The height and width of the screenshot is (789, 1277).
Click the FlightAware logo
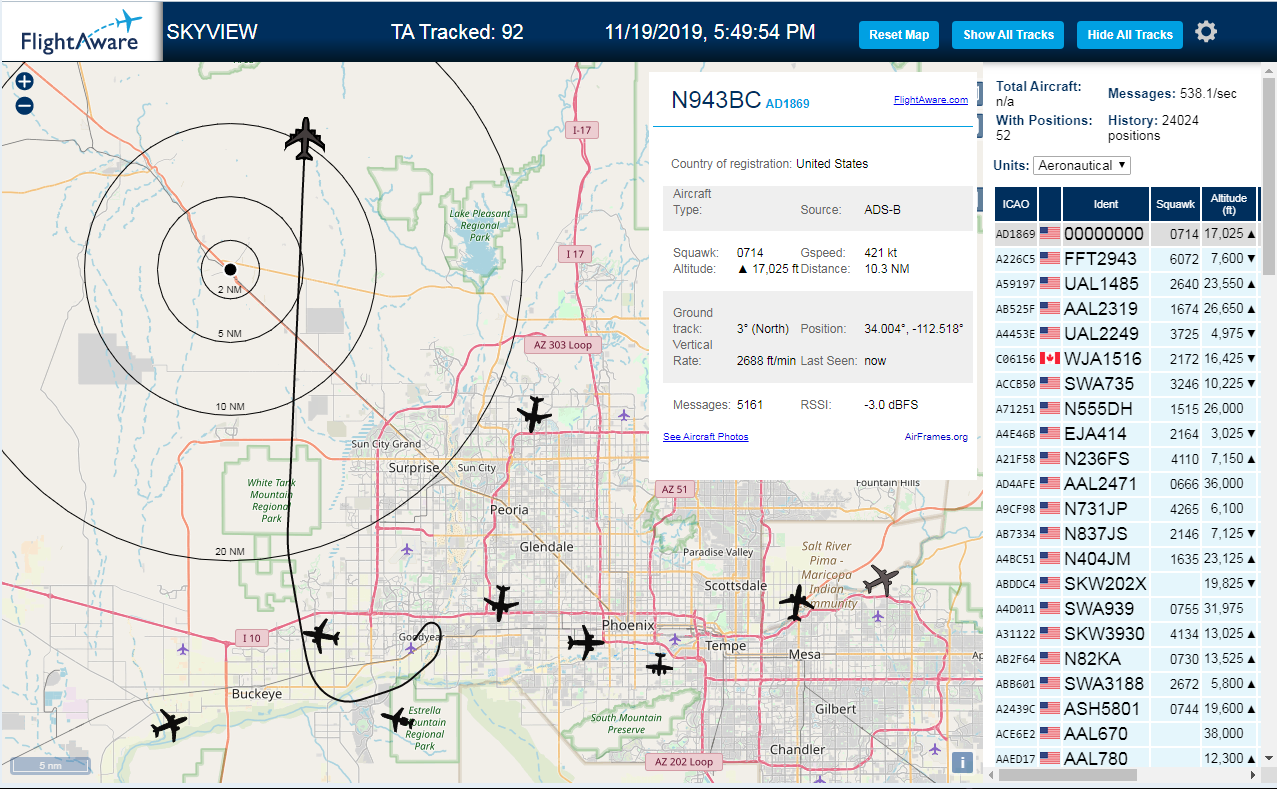click(x=81, y=32)
